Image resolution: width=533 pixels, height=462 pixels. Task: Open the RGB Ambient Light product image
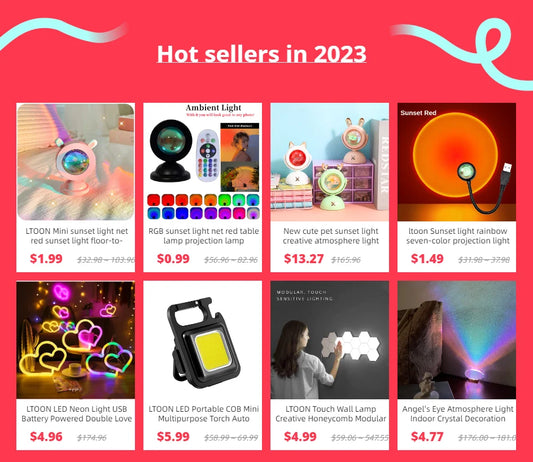tap(203, 162)
